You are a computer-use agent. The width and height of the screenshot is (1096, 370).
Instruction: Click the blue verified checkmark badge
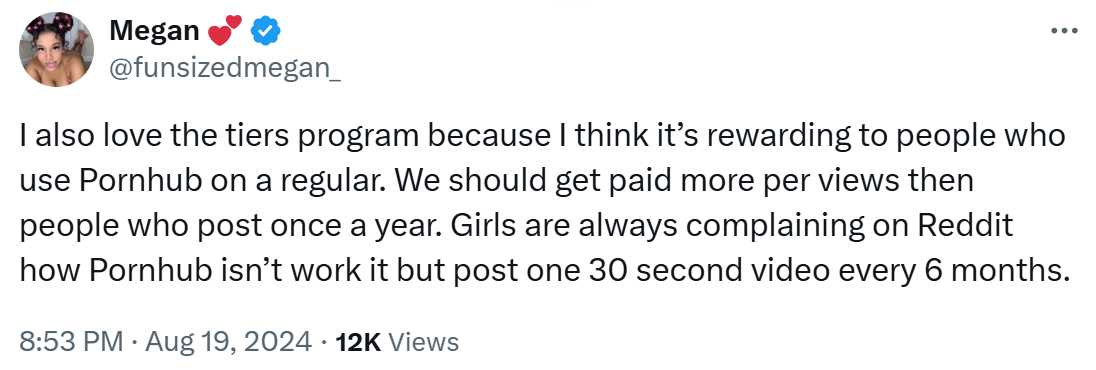[266, 31]
